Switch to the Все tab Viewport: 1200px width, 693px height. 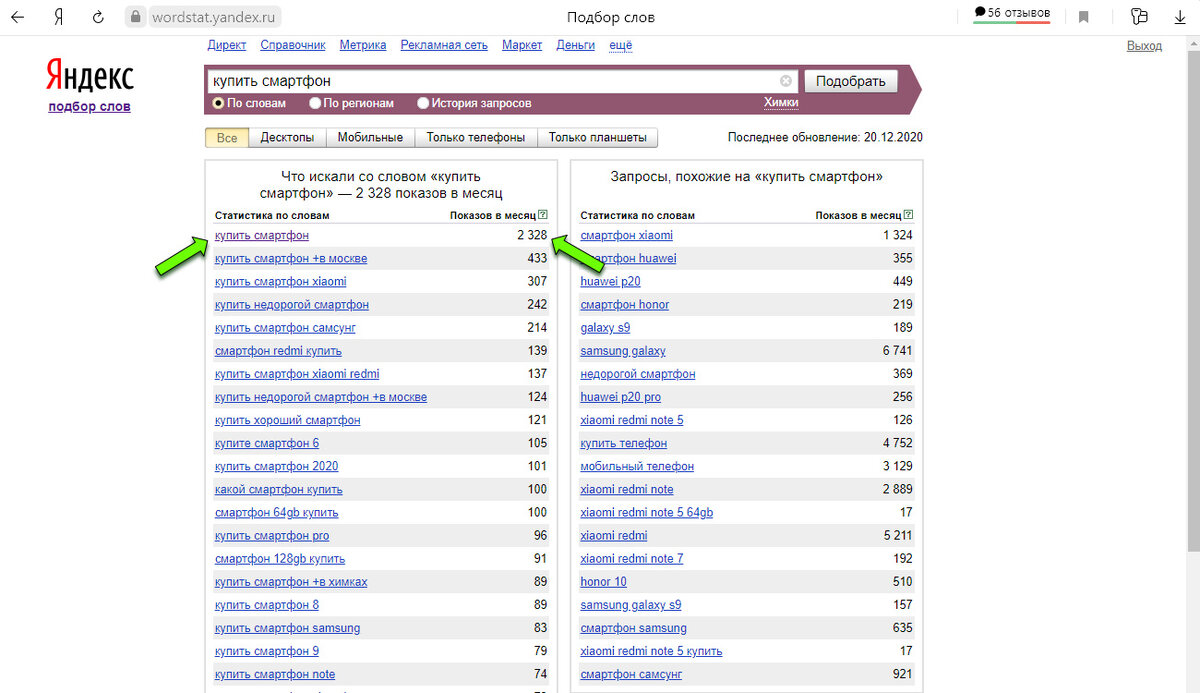coord(227,138)
